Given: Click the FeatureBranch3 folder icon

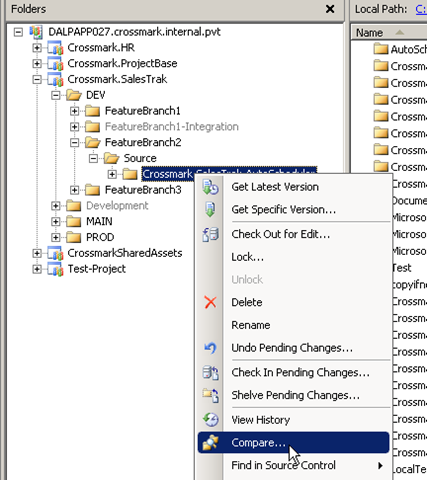Looking at the screenshot, I should tap(92, 190).
